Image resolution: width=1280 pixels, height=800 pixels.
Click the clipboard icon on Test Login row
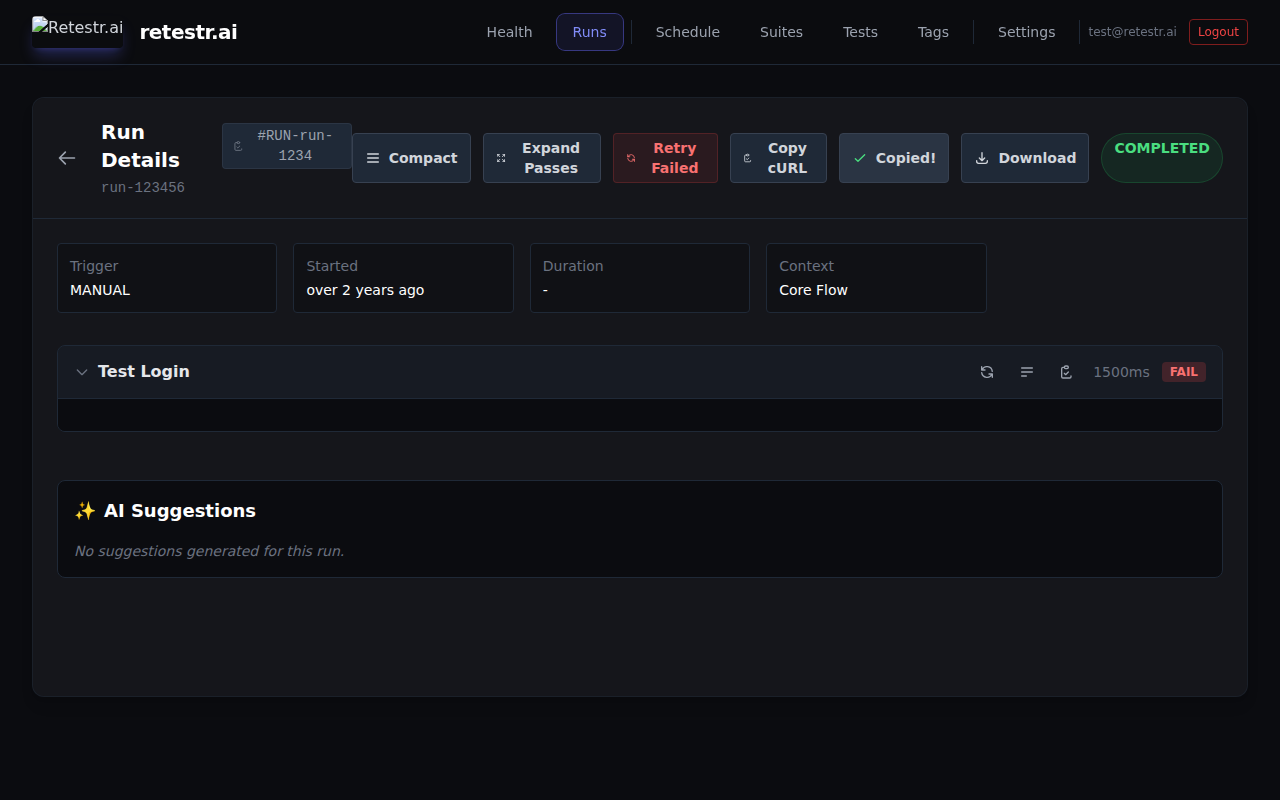(x=1066, y=372)
